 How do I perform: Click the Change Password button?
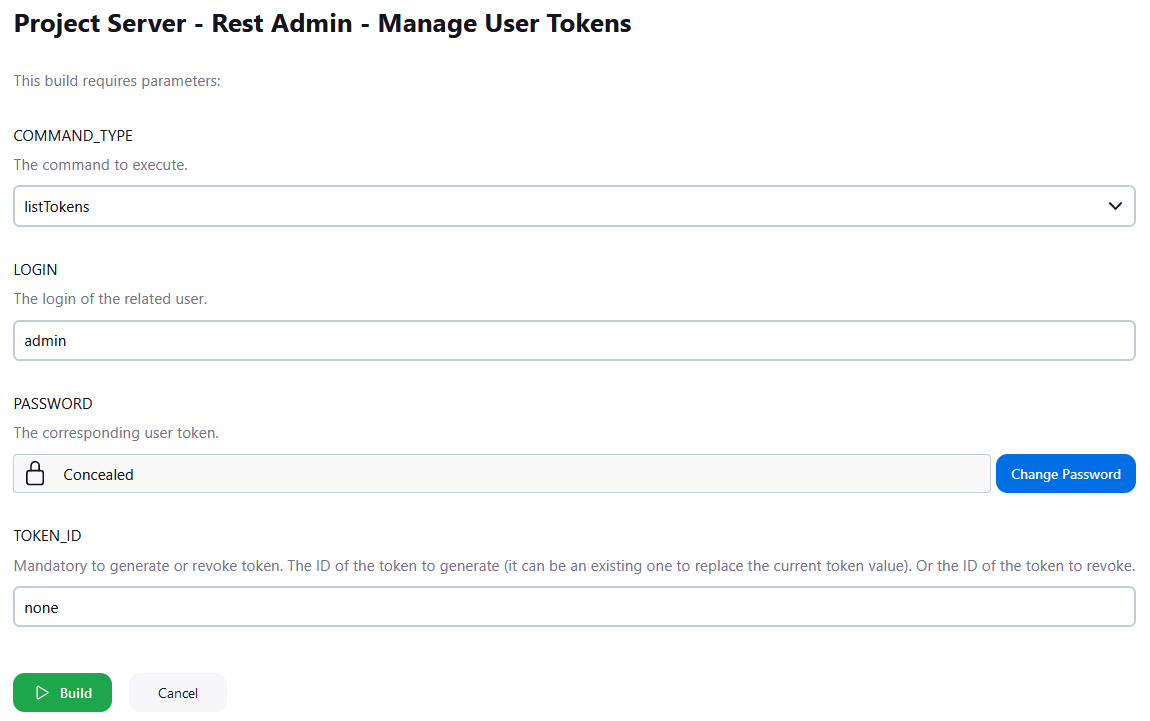point(1065,473)
